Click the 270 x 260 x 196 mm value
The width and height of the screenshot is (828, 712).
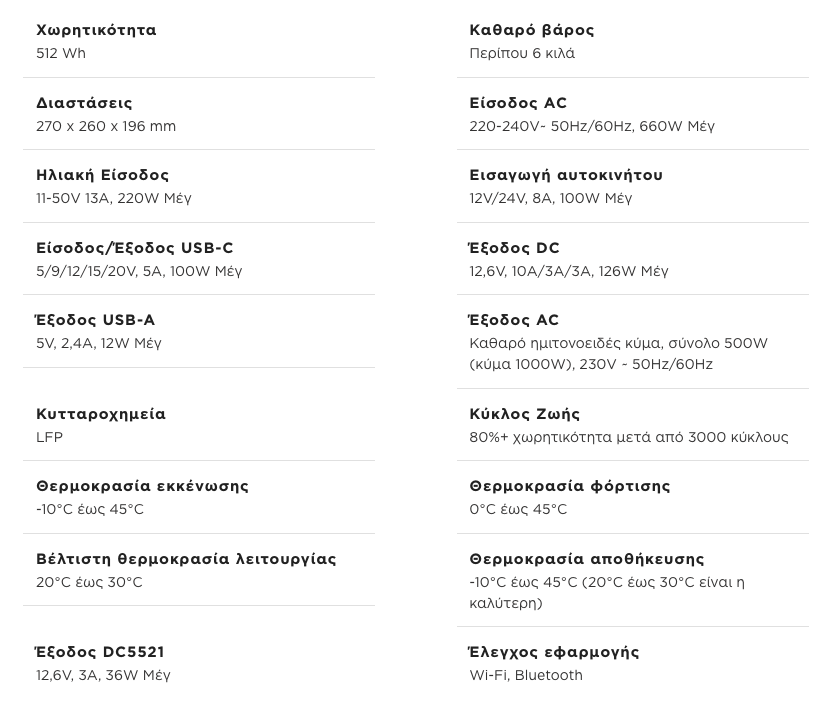point(106,126)
